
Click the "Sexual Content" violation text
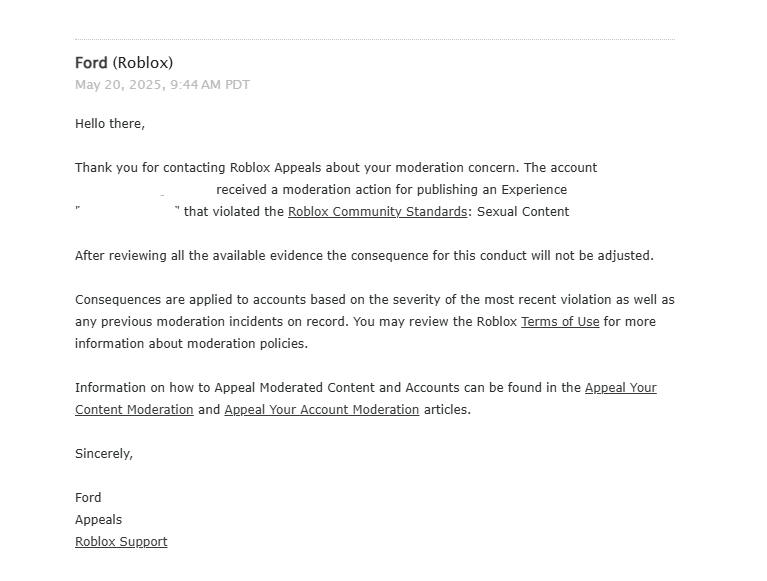523,212
